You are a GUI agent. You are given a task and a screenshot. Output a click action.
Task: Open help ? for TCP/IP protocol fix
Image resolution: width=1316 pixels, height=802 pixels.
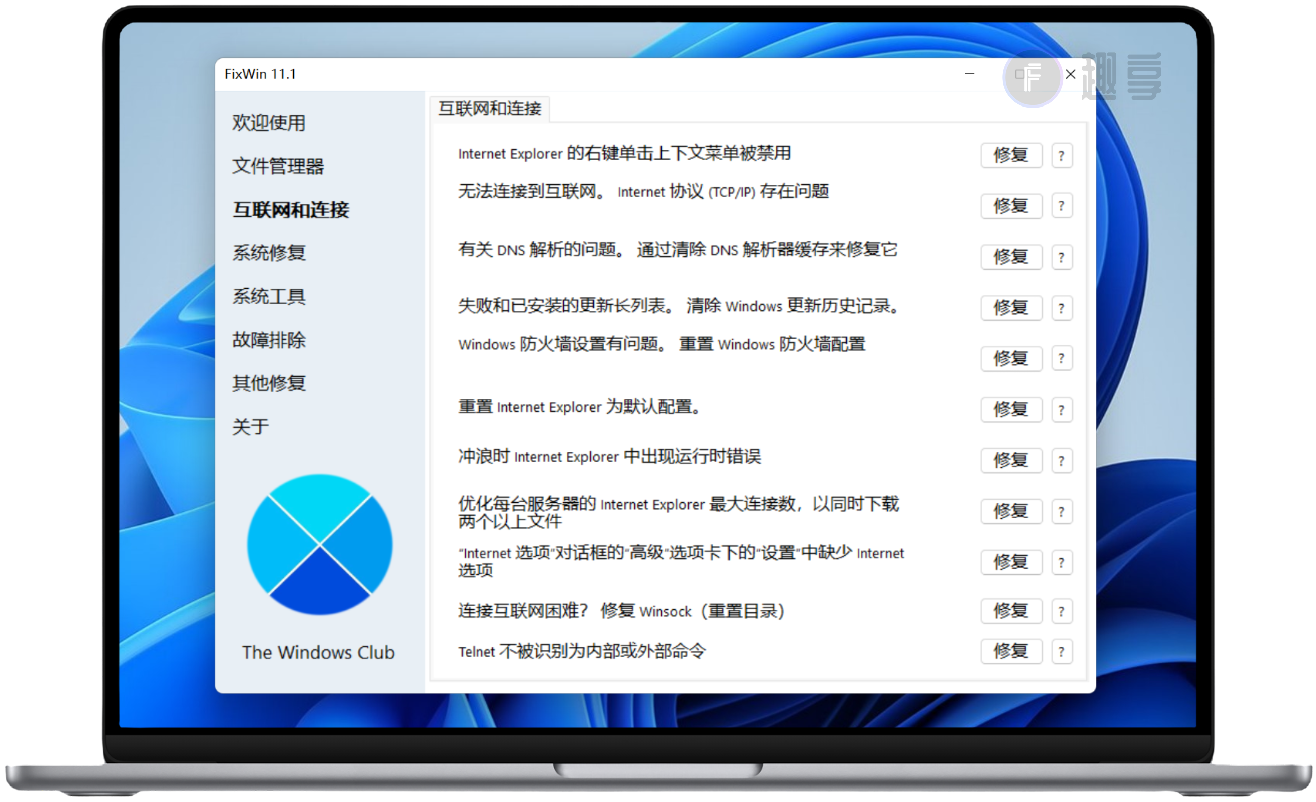pyautogui.click(x=1062, y=206)
